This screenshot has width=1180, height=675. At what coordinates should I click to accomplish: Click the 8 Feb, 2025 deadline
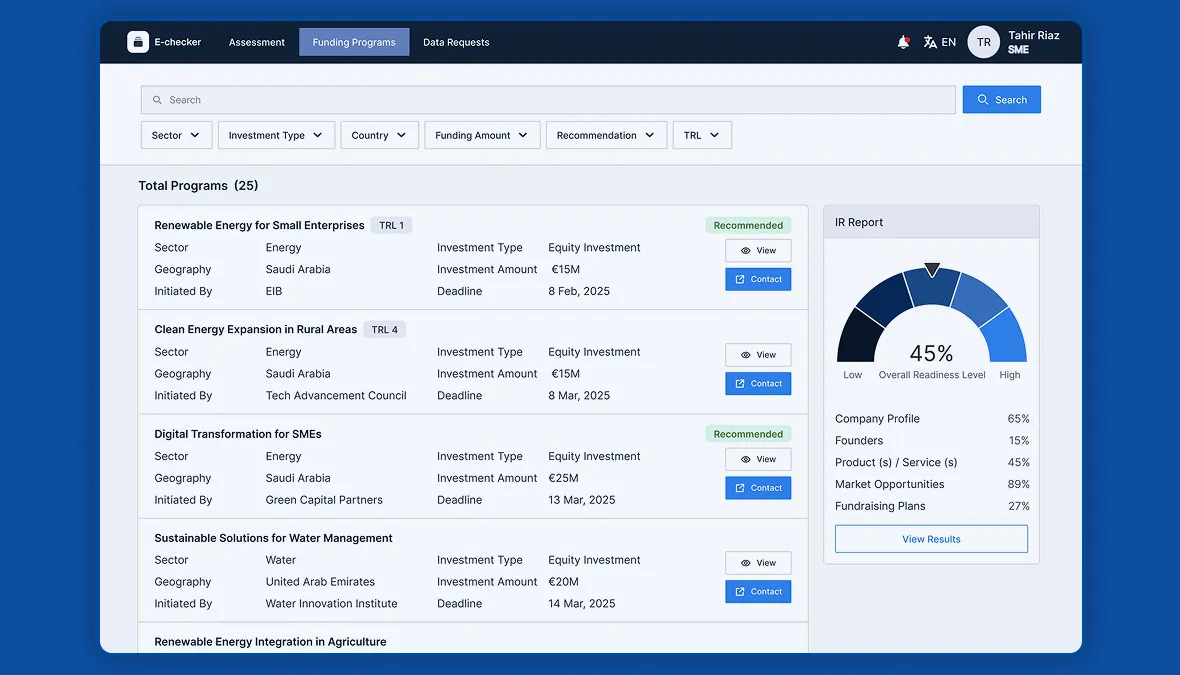(x=579, y=291)
